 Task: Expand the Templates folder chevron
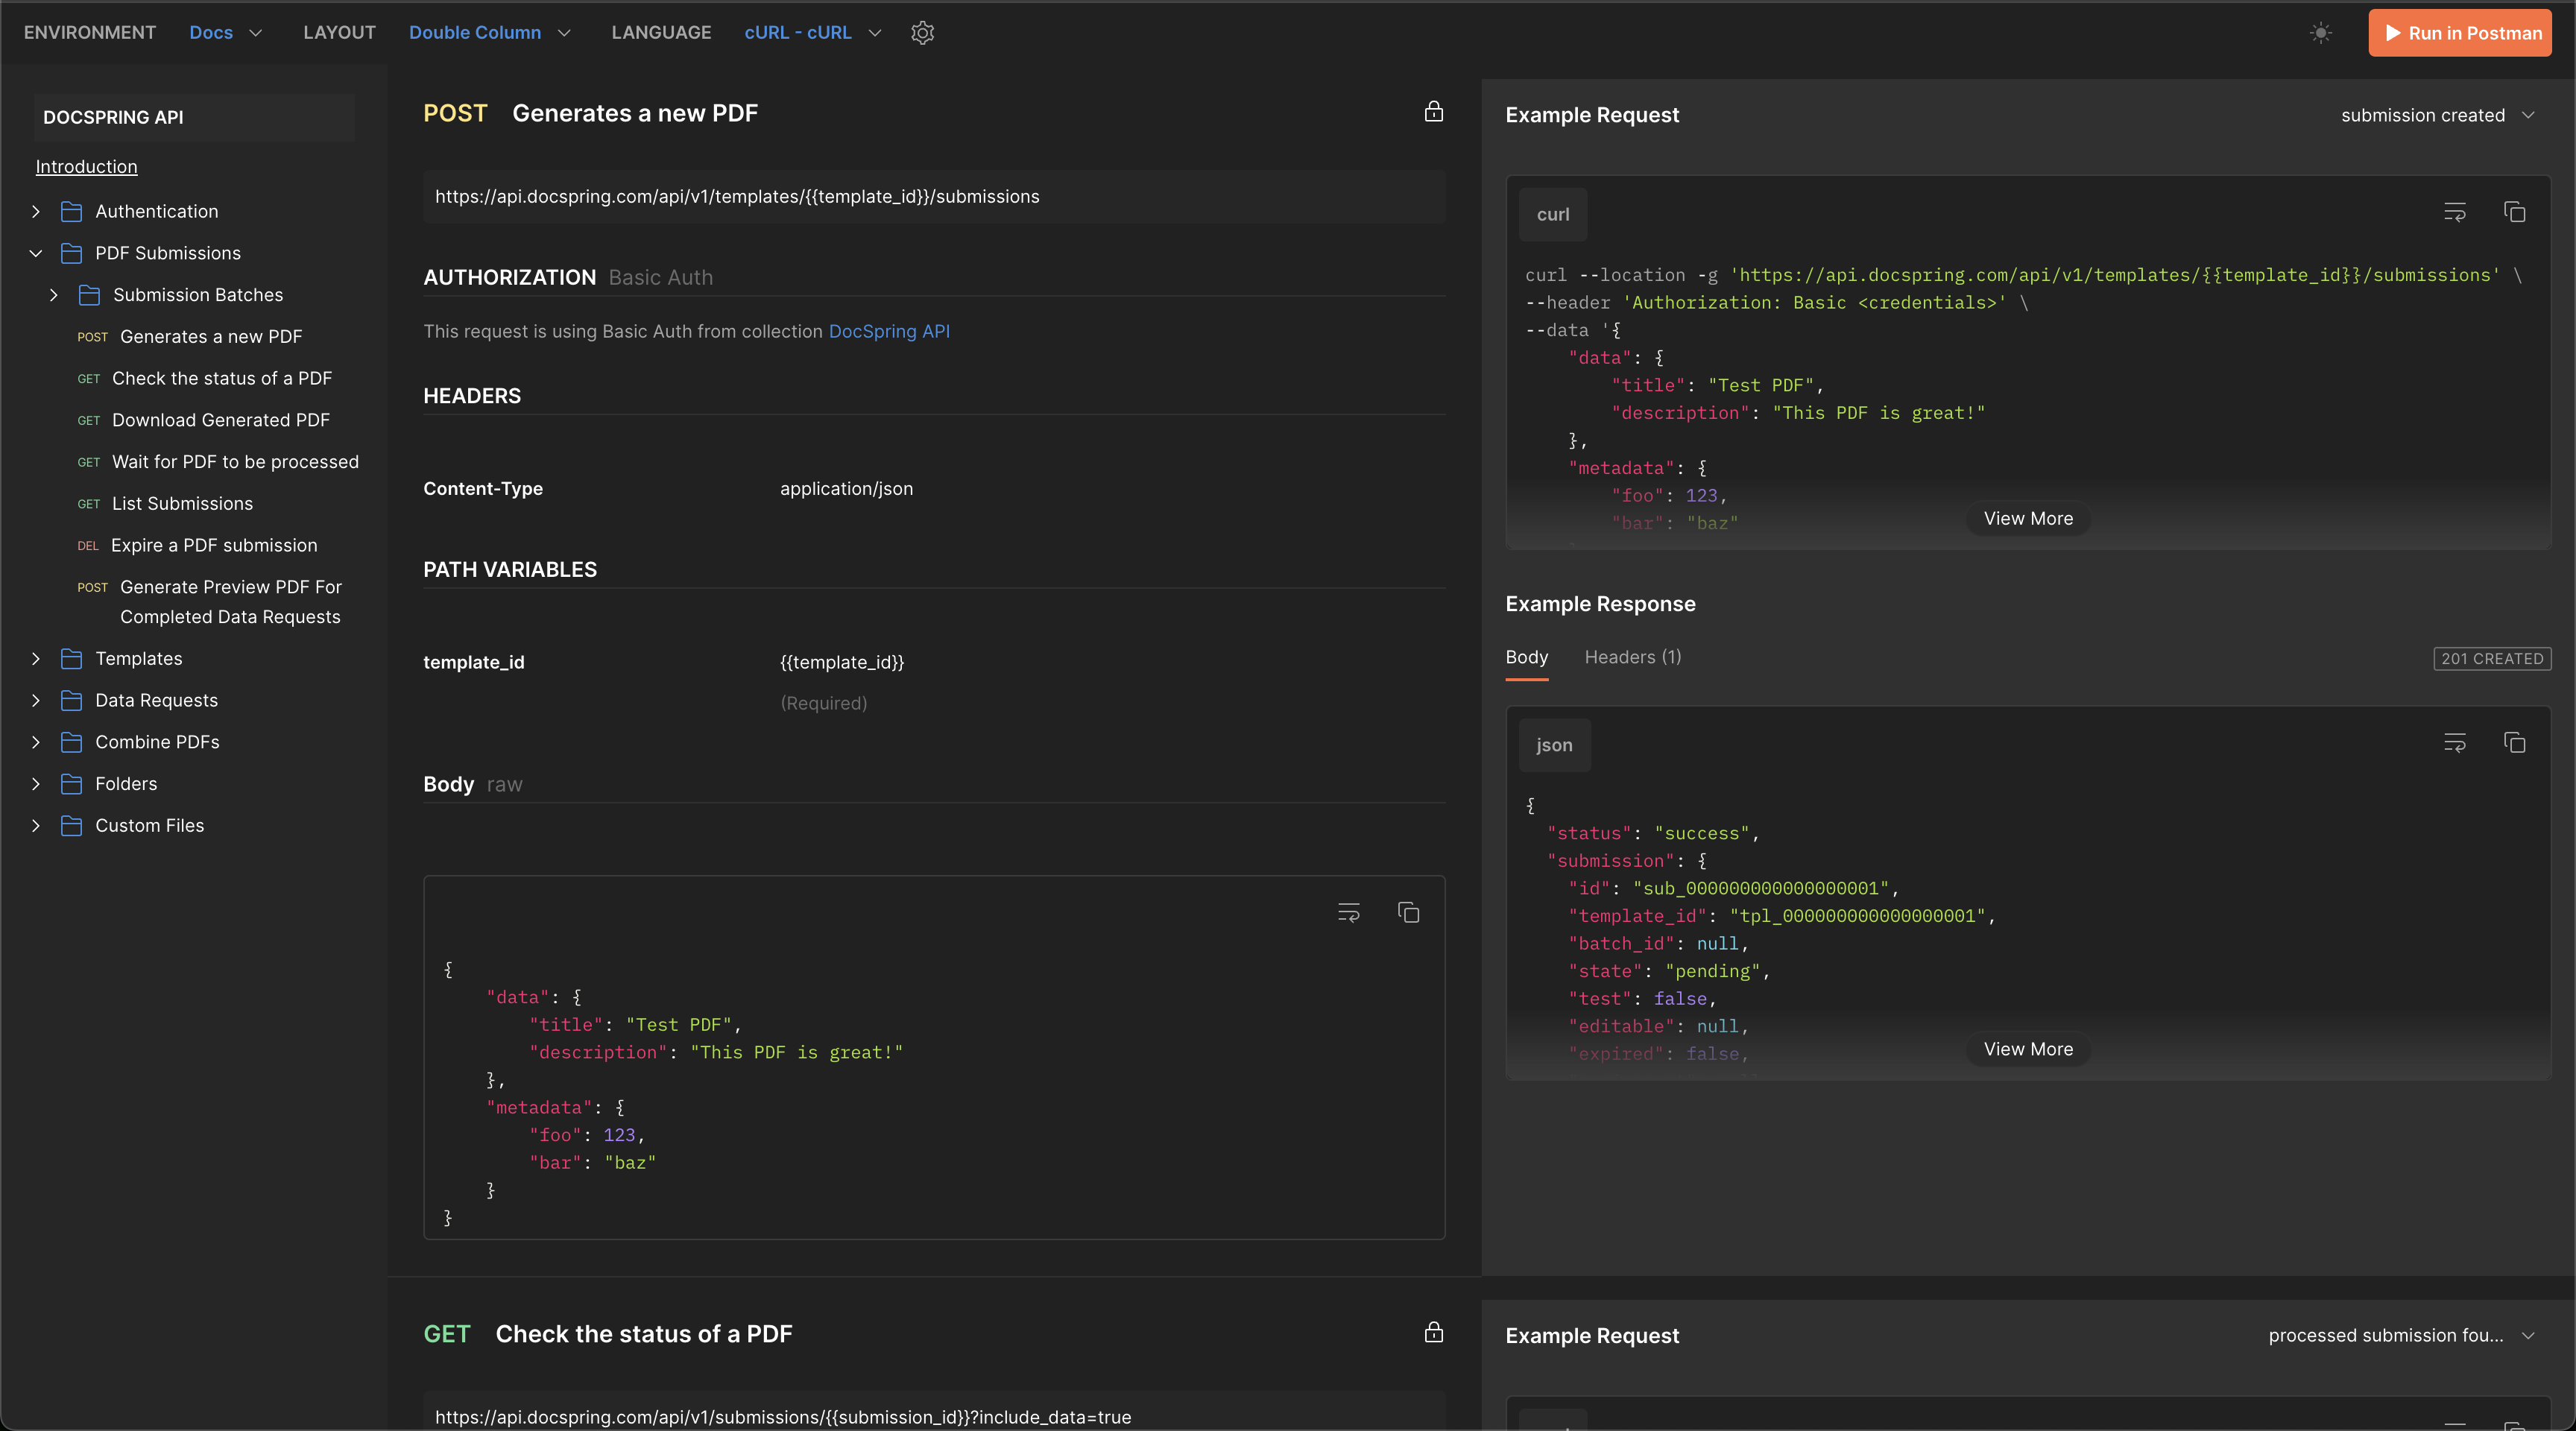click(x=36, y=659)
